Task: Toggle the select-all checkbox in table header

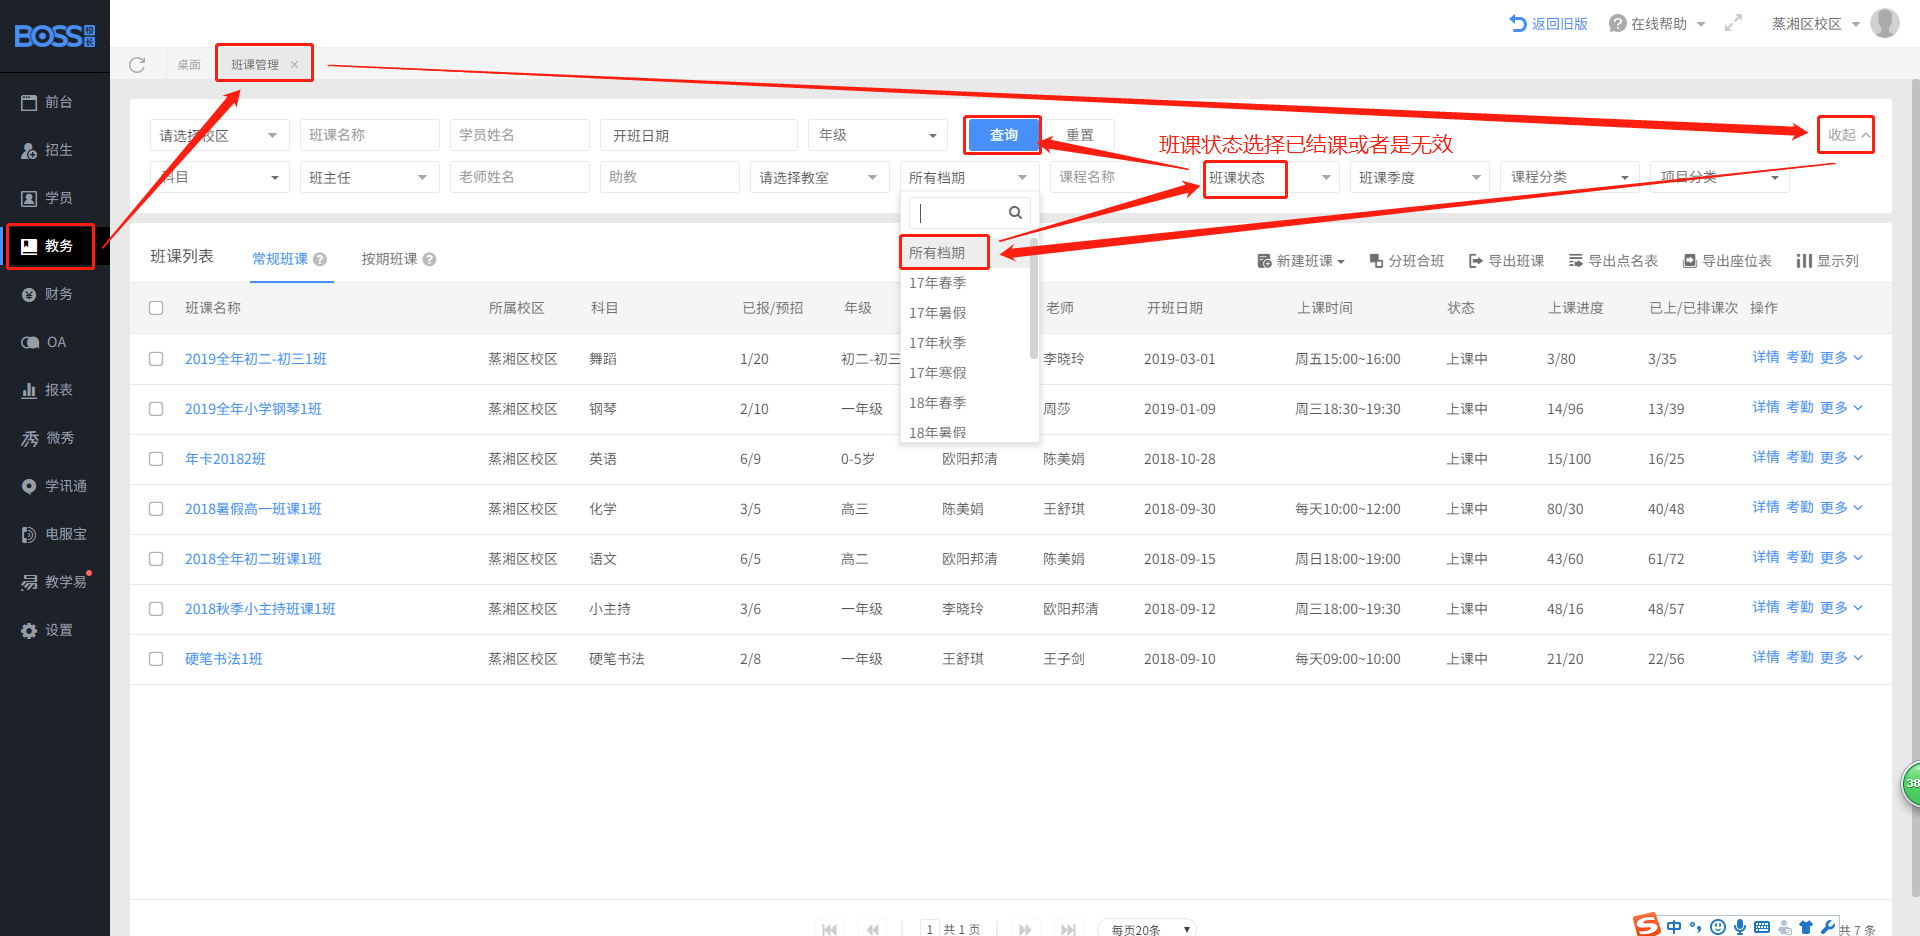Action: [156, 308]
